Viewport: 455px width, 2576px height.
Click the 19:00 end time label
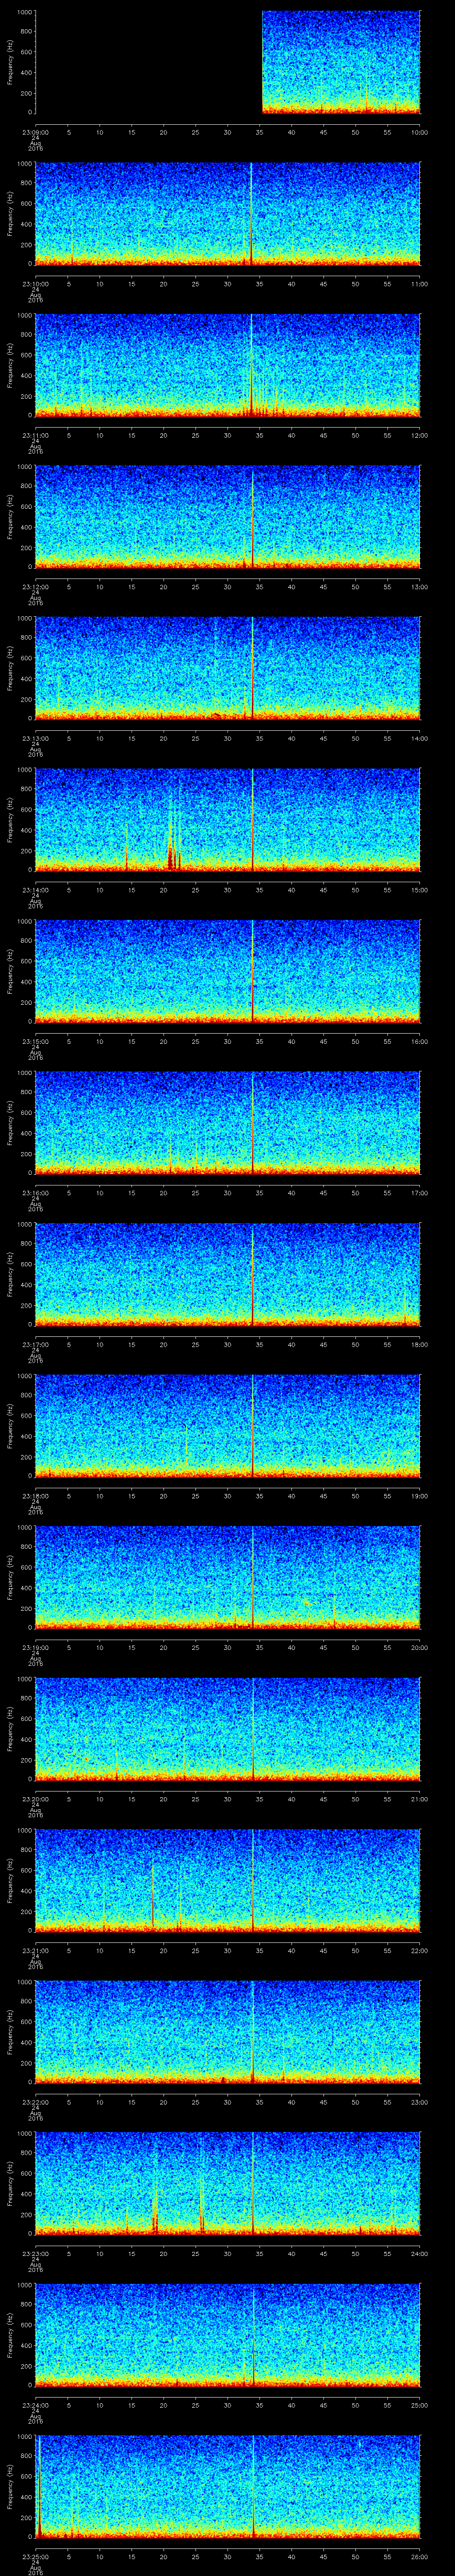click(419, 1495)
